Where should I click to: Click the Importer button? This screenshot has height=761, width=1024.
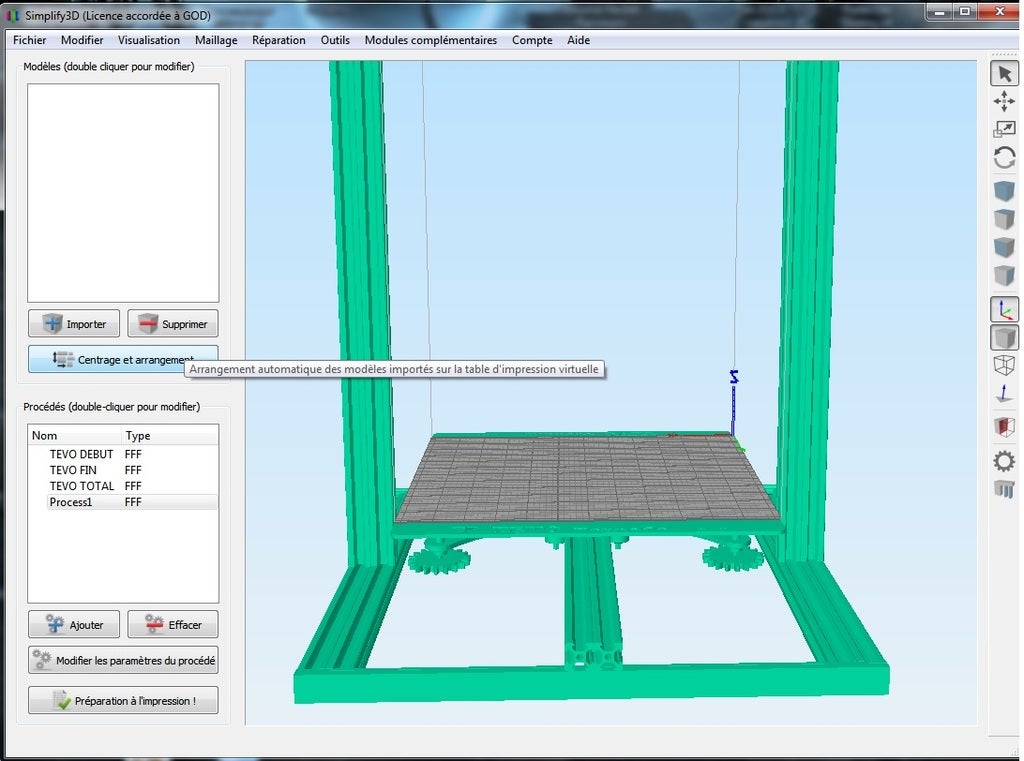coord(74,323)
